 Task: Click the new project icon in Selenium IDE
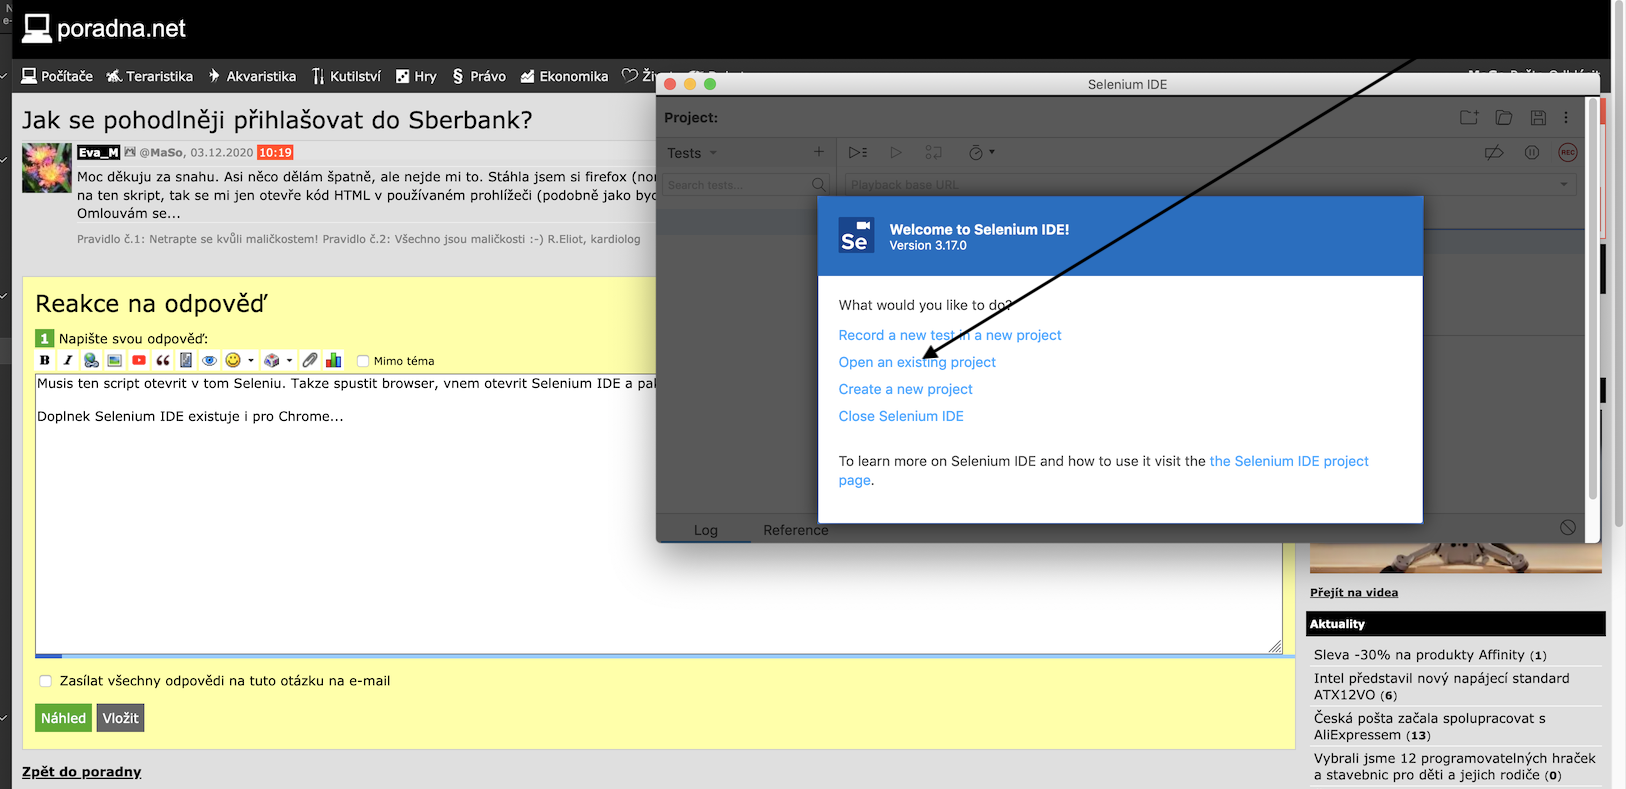point(1469,117)
